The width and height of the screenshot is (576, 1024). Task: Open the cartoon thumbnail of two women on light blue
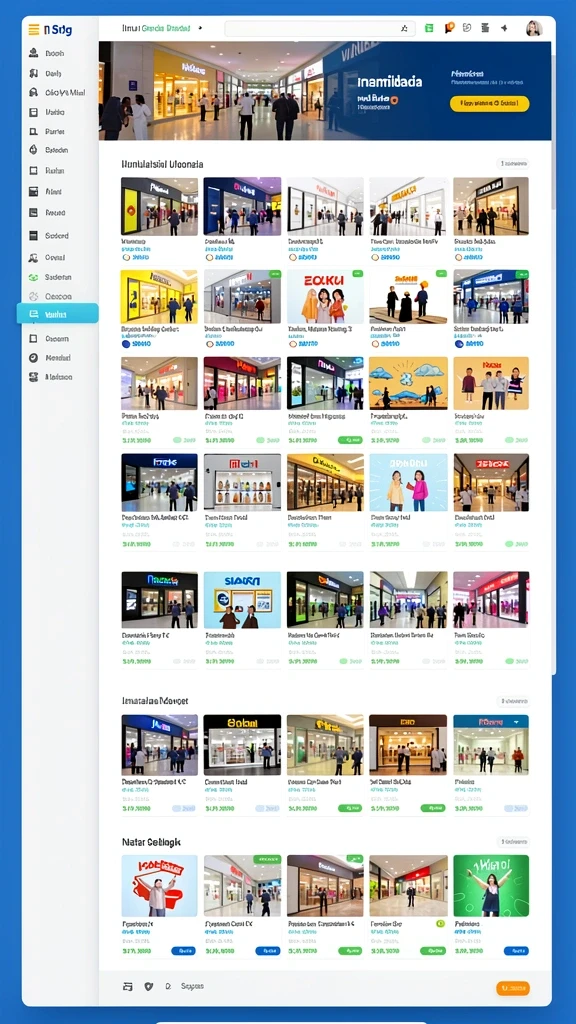pyautogui.click(x=408, y=483)
